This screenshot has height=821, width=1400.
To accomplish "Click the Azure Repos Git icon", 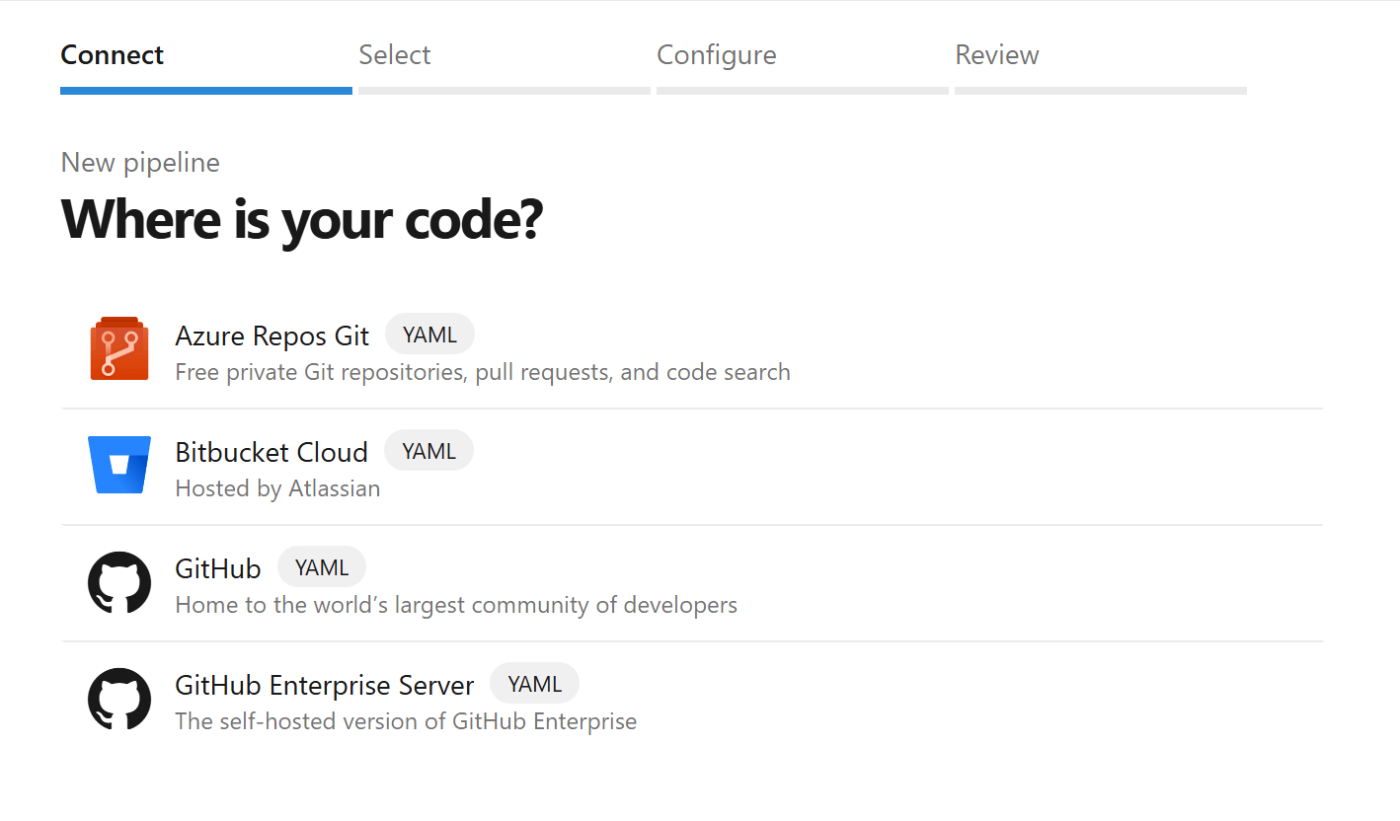I will click(119, 349).
